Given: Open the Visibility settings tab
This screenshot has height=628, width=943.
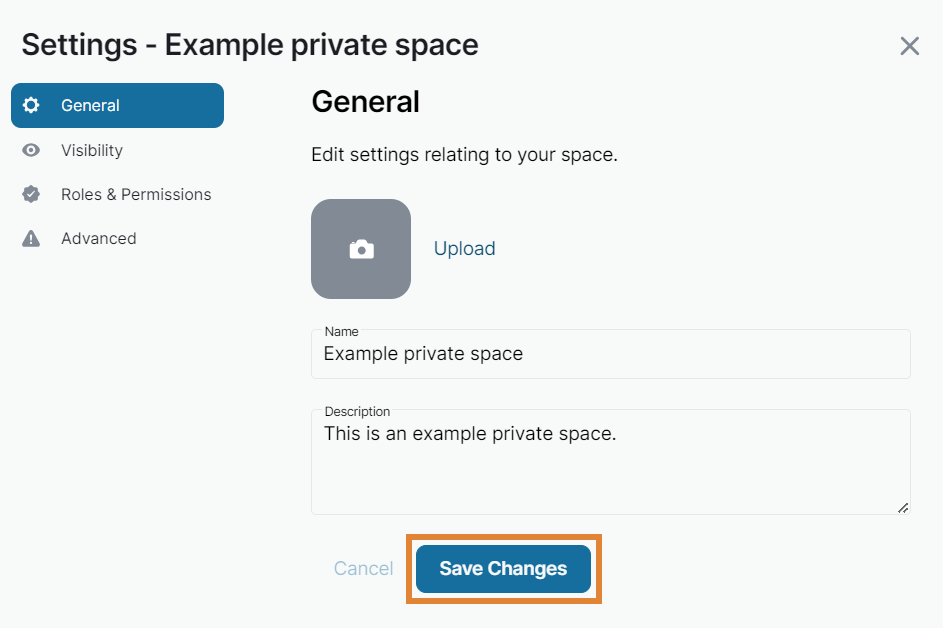Looking at the screenshot, I should click(x=92, y=150).
